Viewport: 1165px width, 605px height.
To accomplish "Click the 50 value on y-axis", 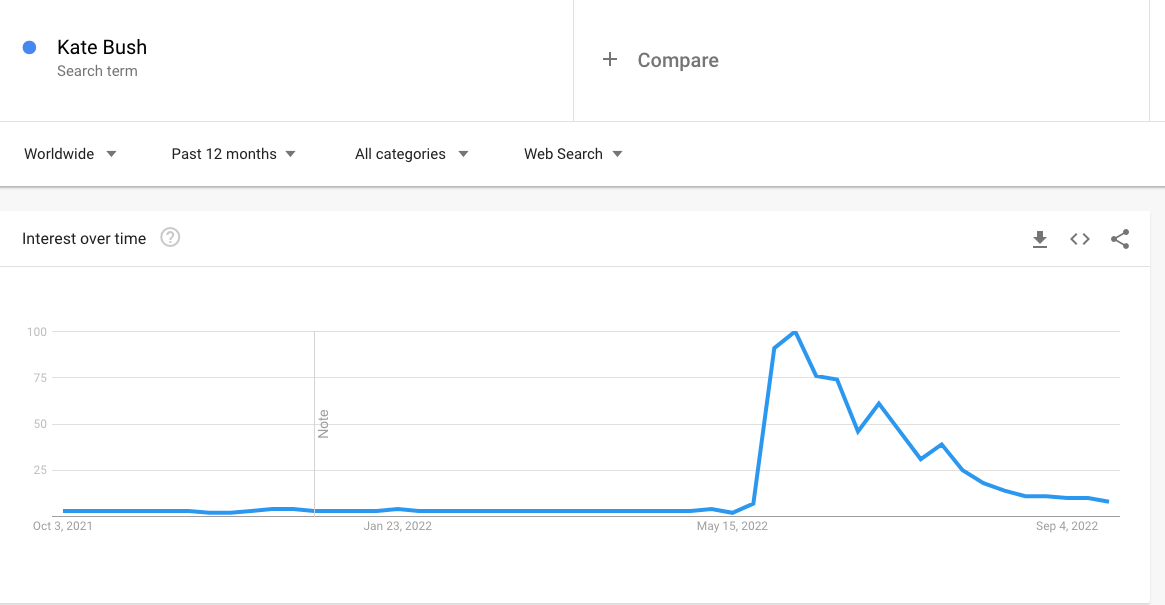I will point(41,424).
